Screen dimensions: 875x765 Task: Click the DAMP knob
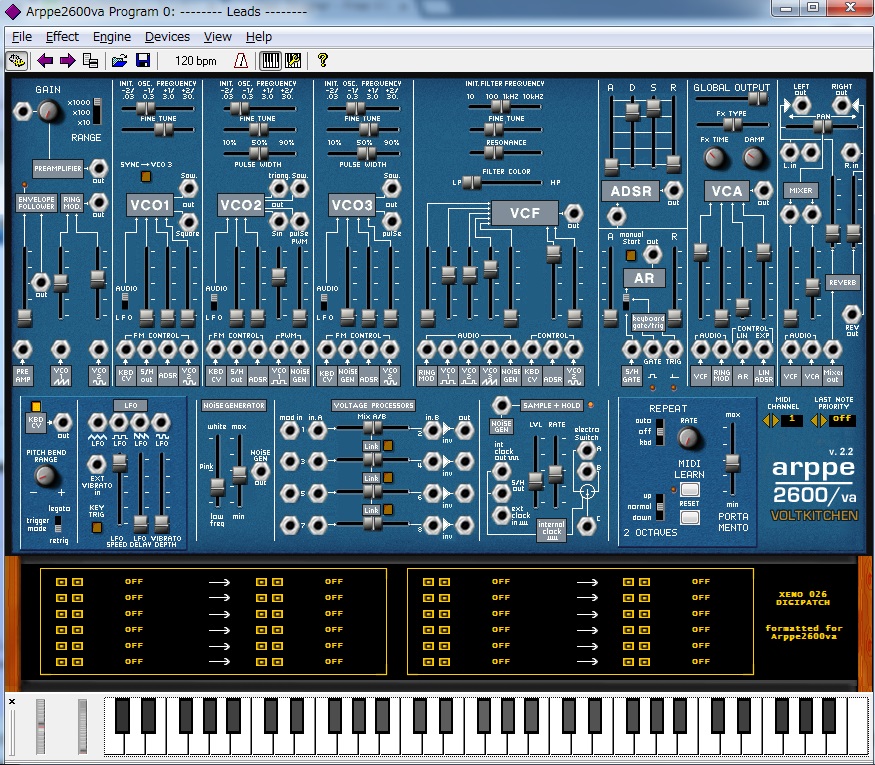coord(753,158)
